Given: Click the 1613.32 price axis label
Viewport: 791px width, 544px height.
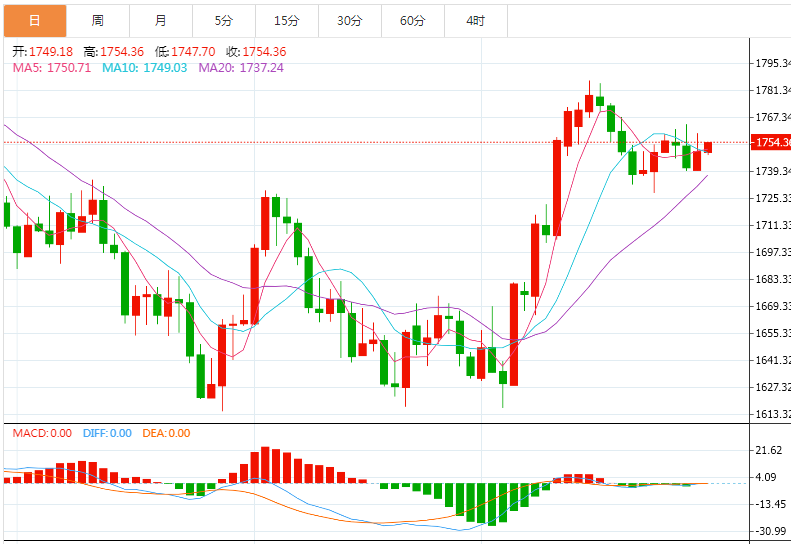Looking at the screenshot, I should (x=773, y=414).
